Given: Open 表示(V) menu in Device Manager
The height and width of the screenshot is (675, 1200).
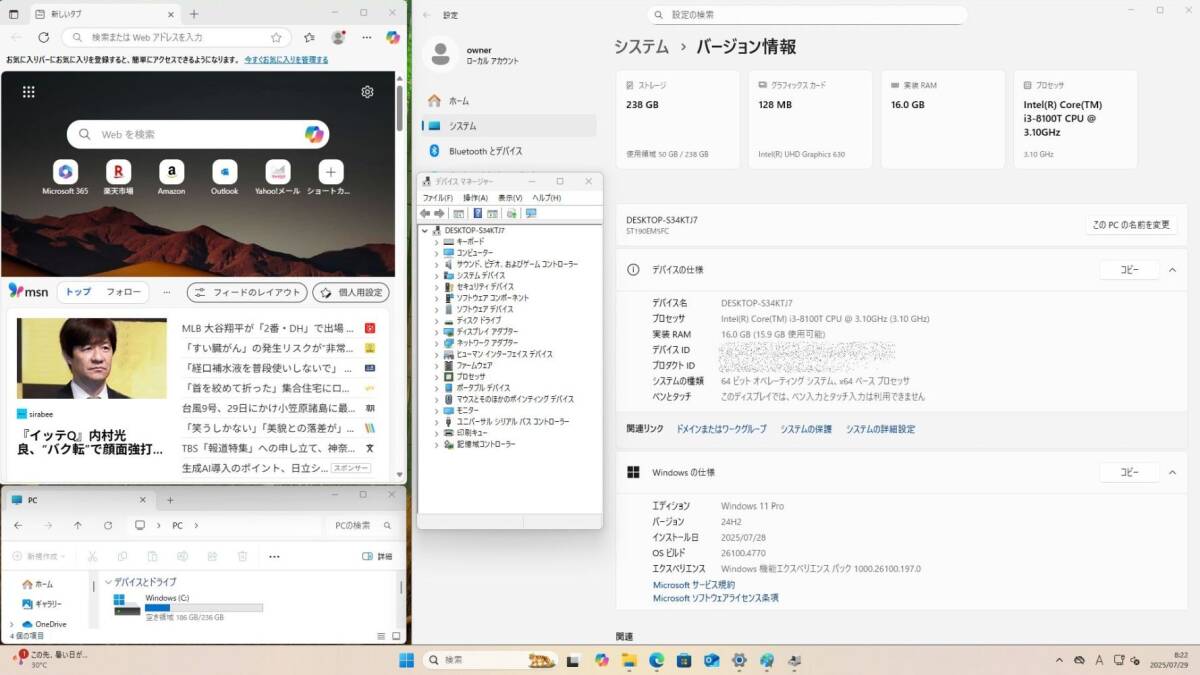Looking at the screenshot, I should coord(511,198).
